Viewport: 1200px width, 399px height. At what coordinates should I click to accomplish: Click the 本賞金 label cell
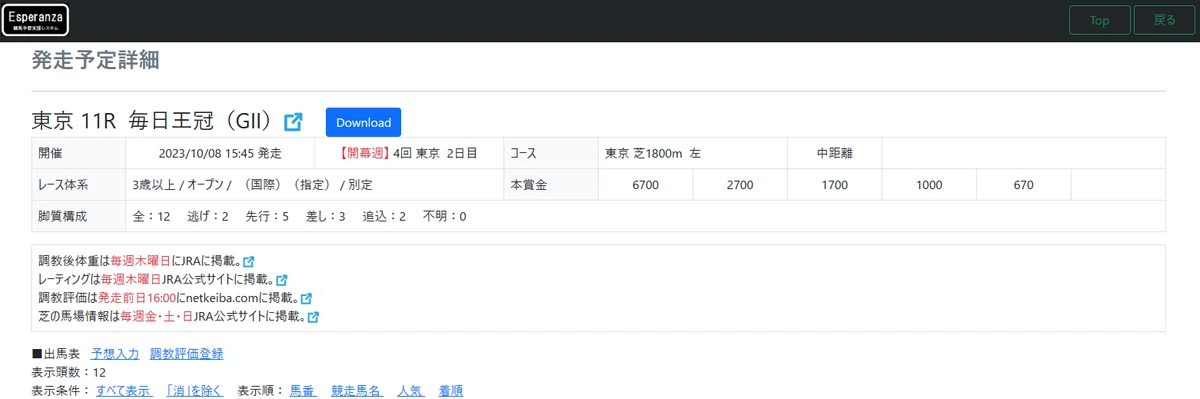pyautogui.click(x=550, y=185)
